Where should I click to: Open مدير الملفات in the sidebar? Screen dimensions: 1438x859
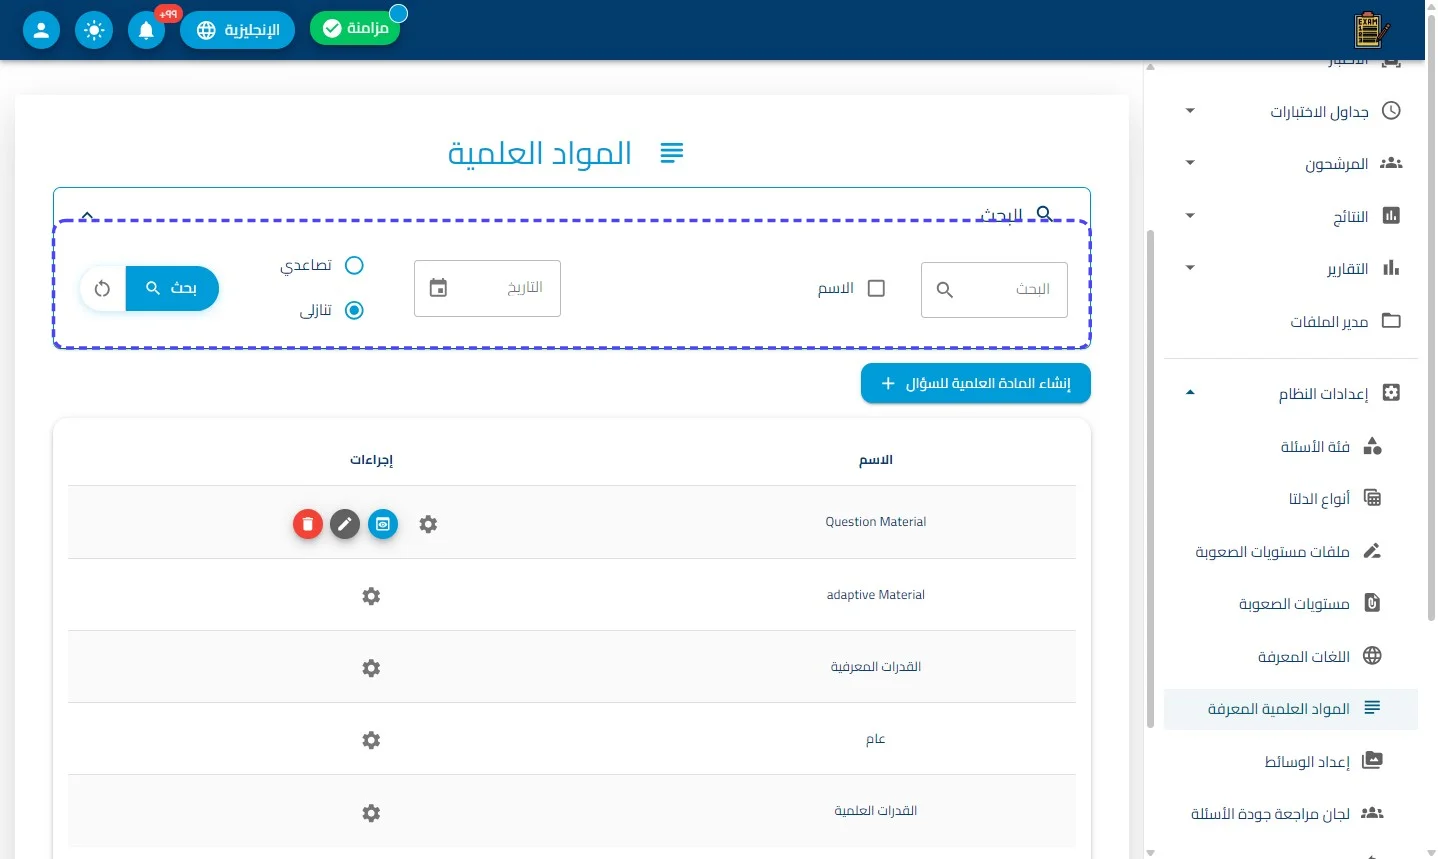[x=1291, y=321]
